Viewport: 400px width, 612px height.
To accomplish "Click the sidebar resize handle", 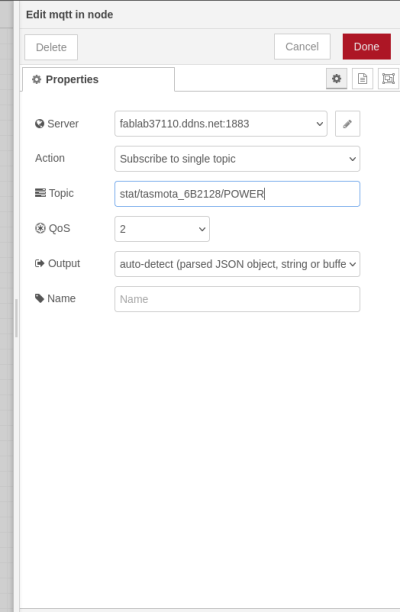I will tap(16, 318).
